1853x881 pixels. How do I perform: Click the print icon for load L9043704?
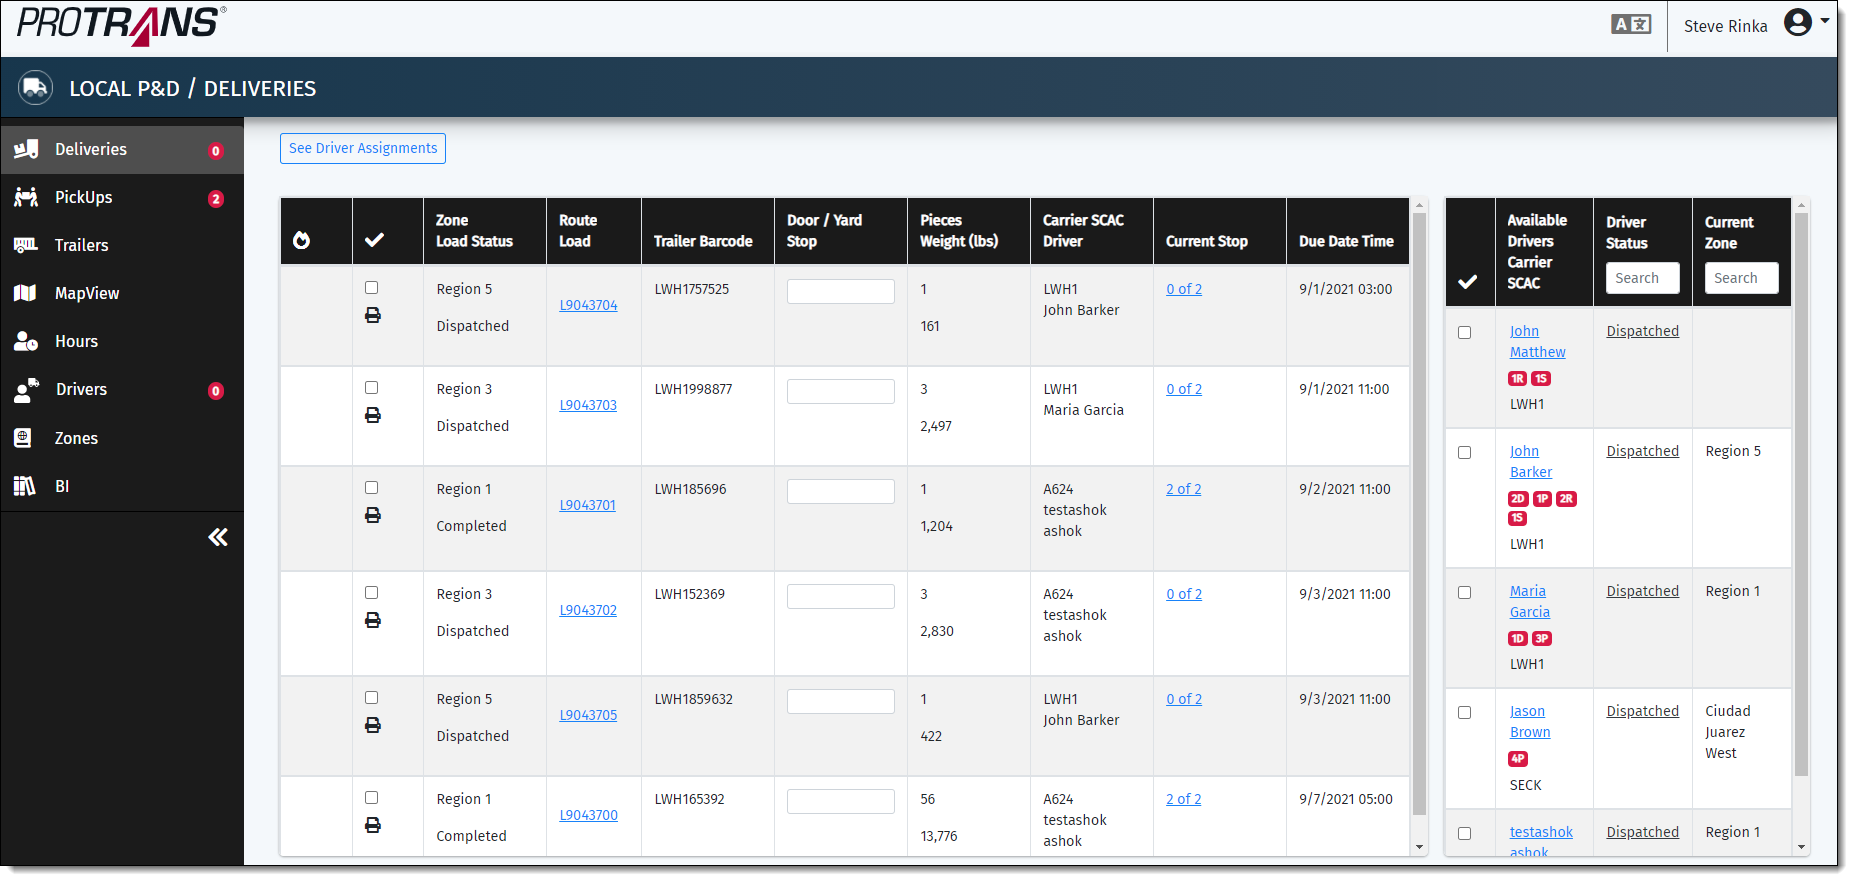372,315
